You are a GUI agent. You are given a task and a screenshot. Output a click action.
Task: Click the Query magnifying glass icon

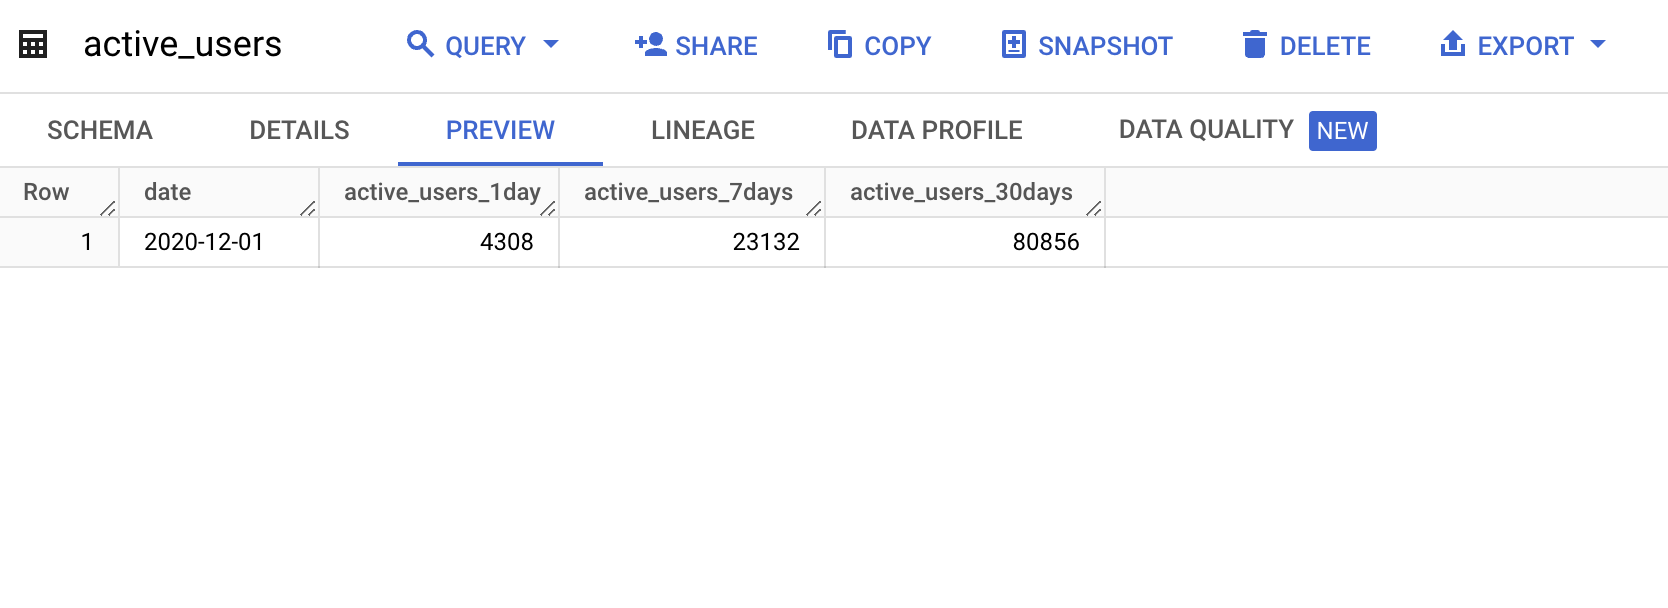point(420,44)
